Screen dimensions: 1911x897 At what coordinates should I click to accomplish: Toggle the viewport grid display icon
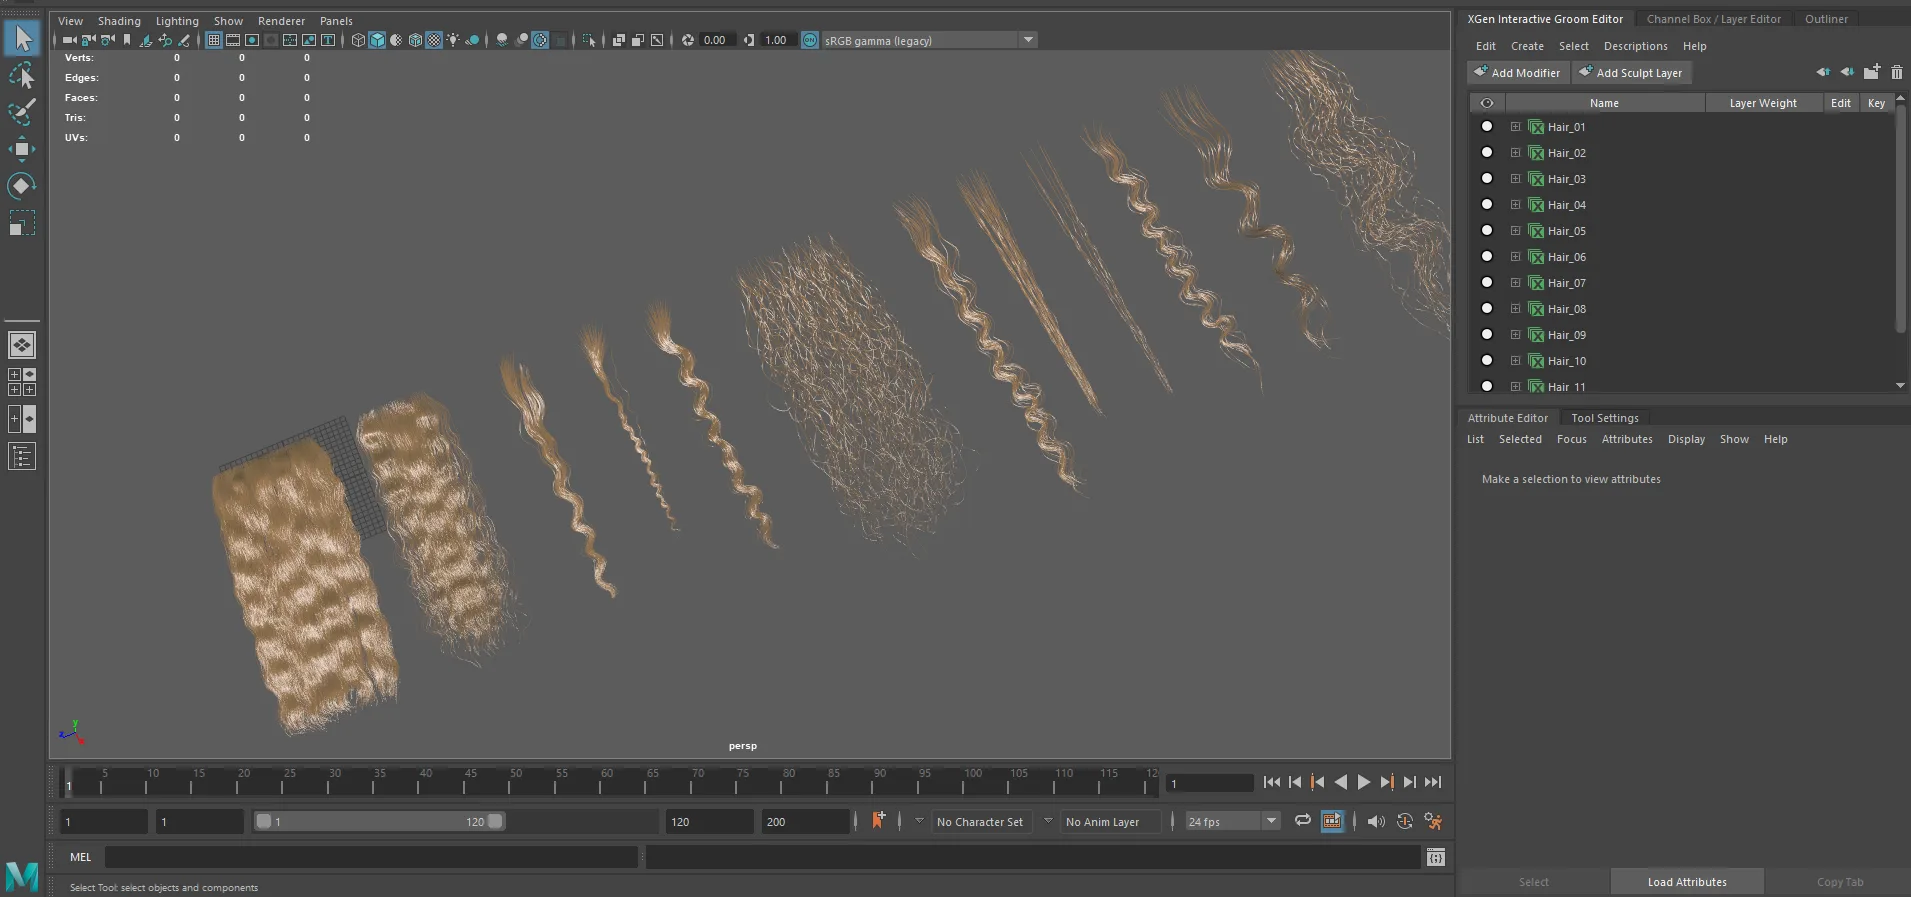(214, 40)
